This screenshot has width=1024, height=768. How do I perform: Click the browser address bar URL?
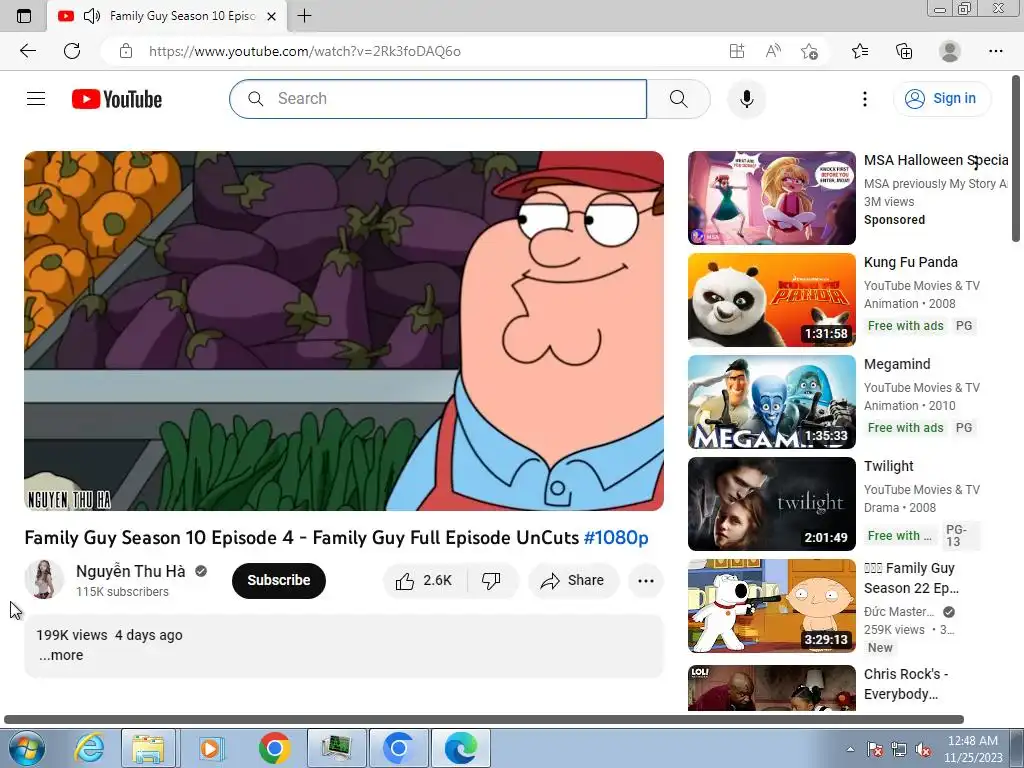click(305, 51)
